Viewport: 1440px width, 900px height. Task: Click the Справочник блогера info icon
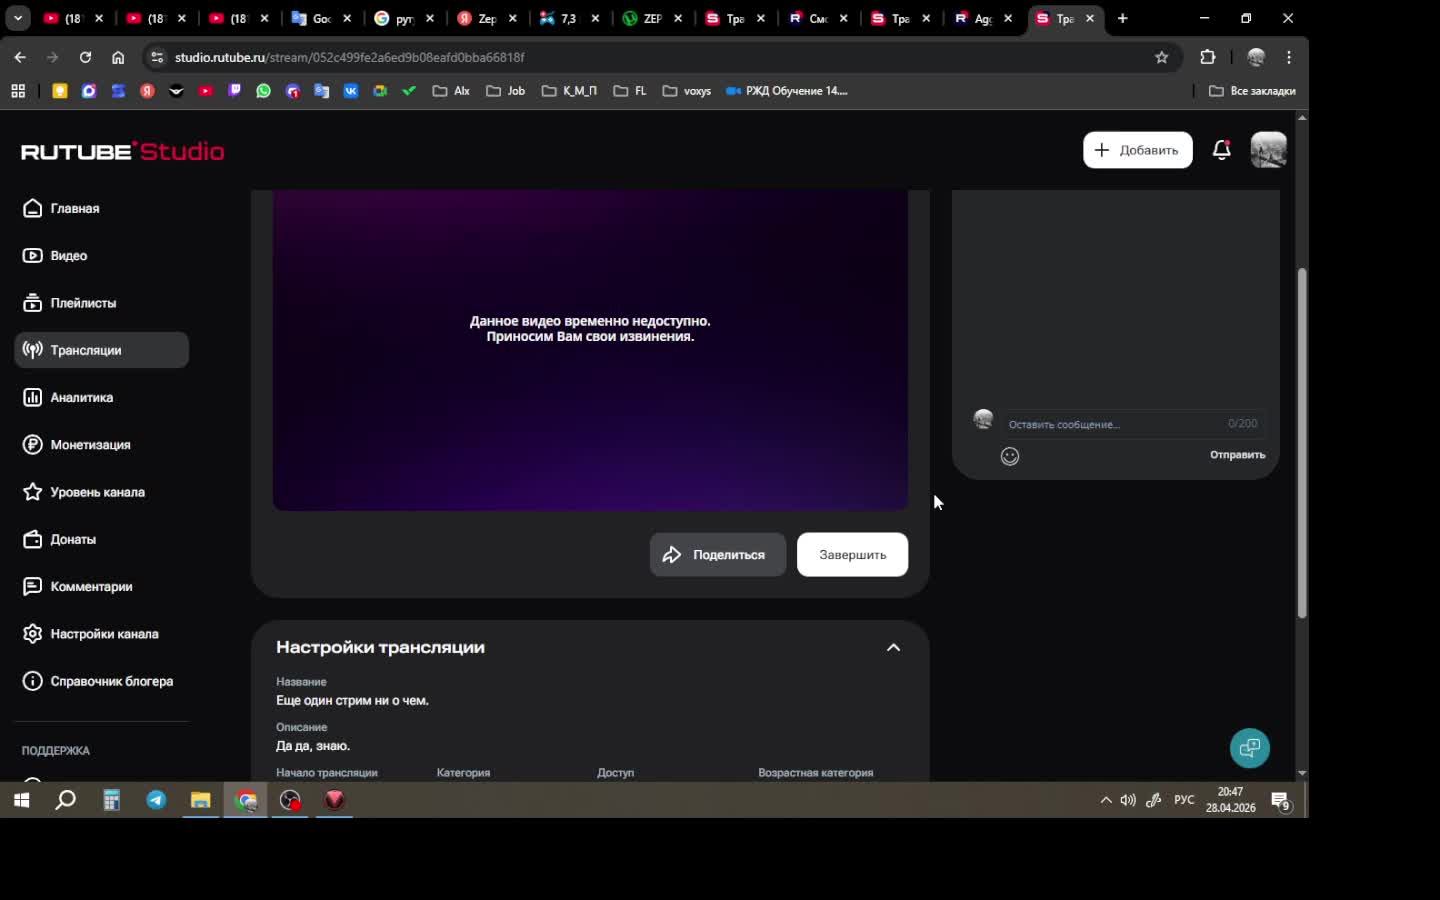(33, 681)
